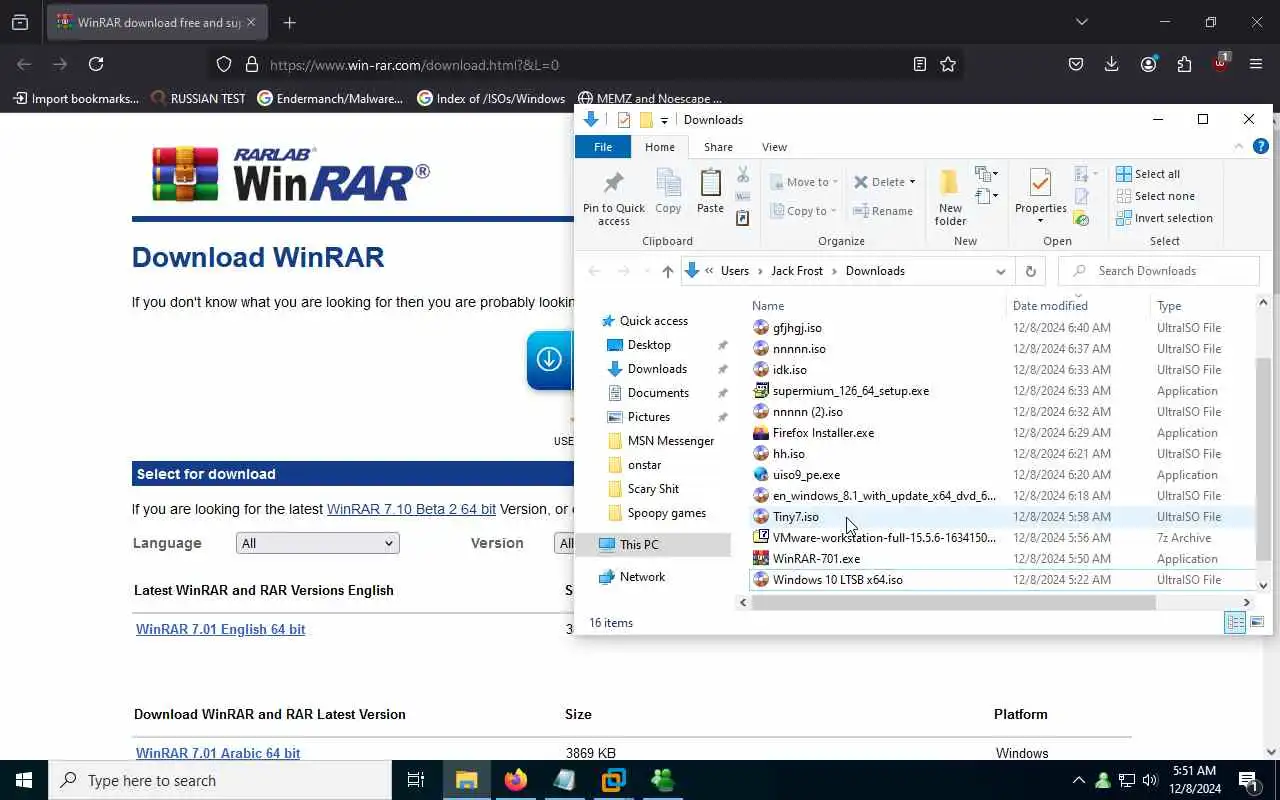Open Move to dropdown in Organize group
The image size is (1280, 800).
[804, 182]
